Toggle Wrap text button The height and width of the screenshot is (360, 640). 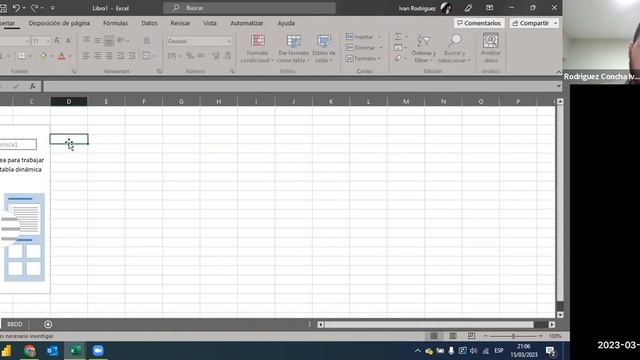click(x=147, y=40)
